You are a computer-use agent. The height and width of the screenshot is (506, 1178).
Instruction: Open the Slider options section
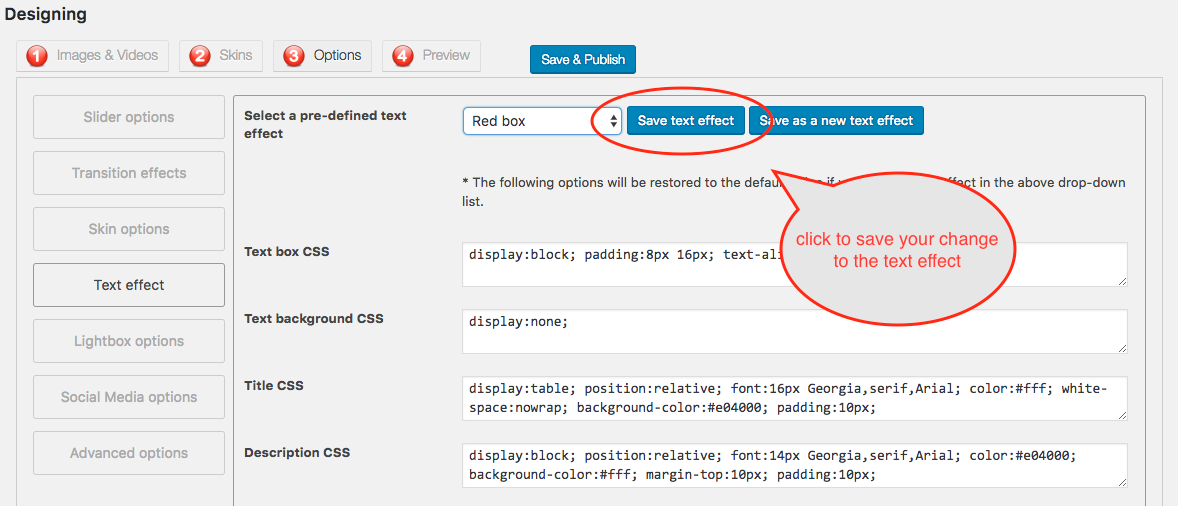pyautogui.click(x=129, y=117)
